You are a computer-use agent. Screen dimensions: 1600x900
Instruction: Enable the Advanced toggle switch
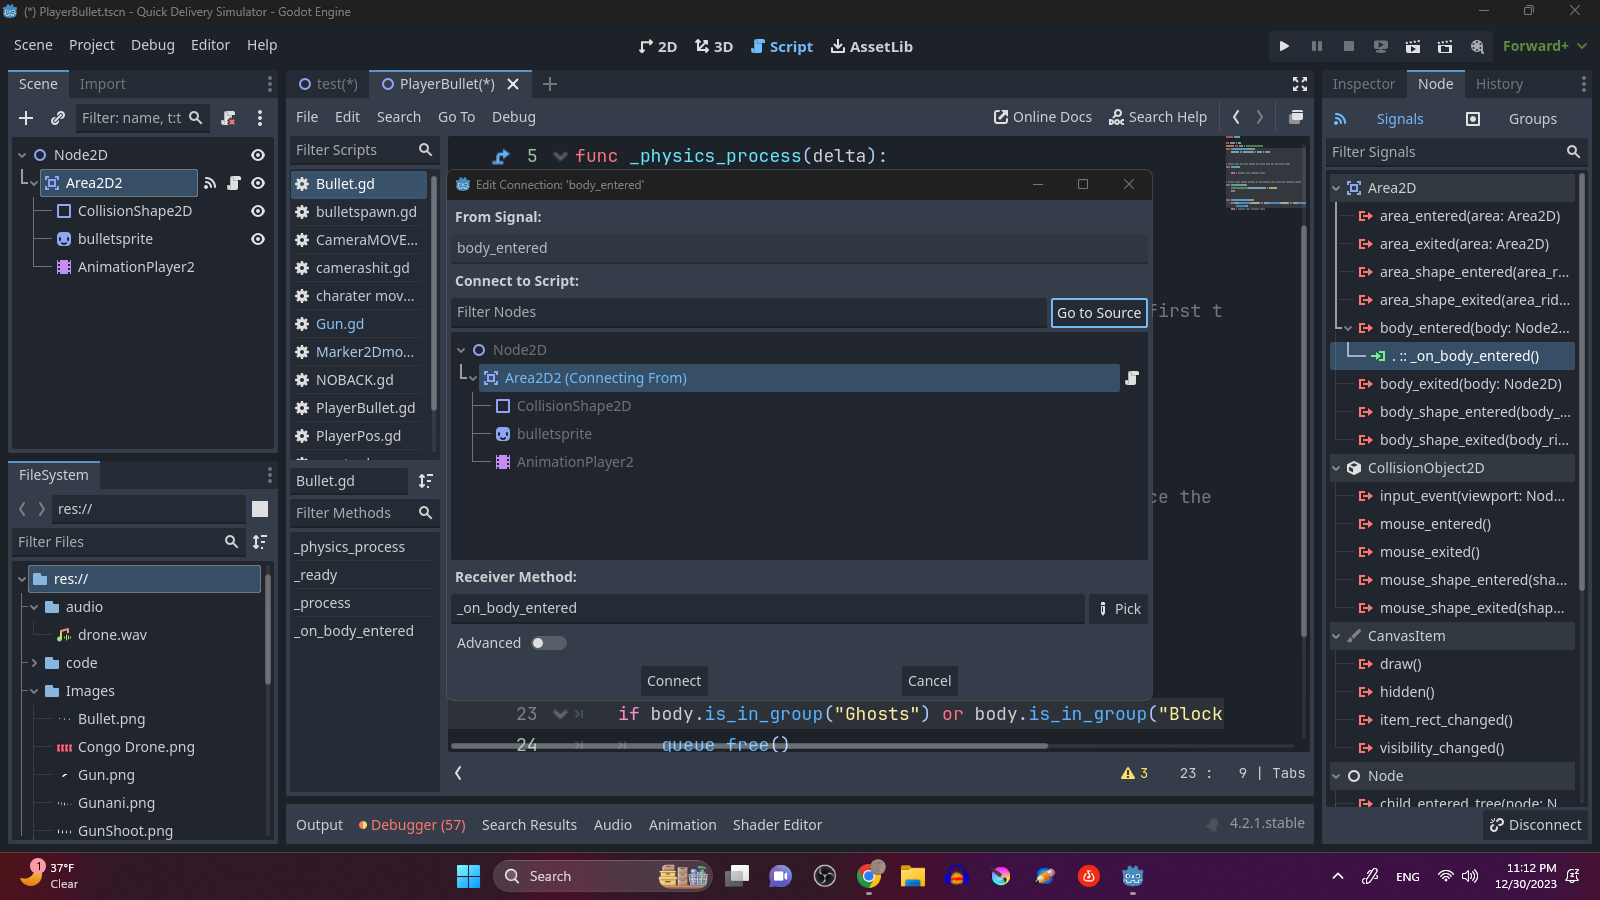549,643
